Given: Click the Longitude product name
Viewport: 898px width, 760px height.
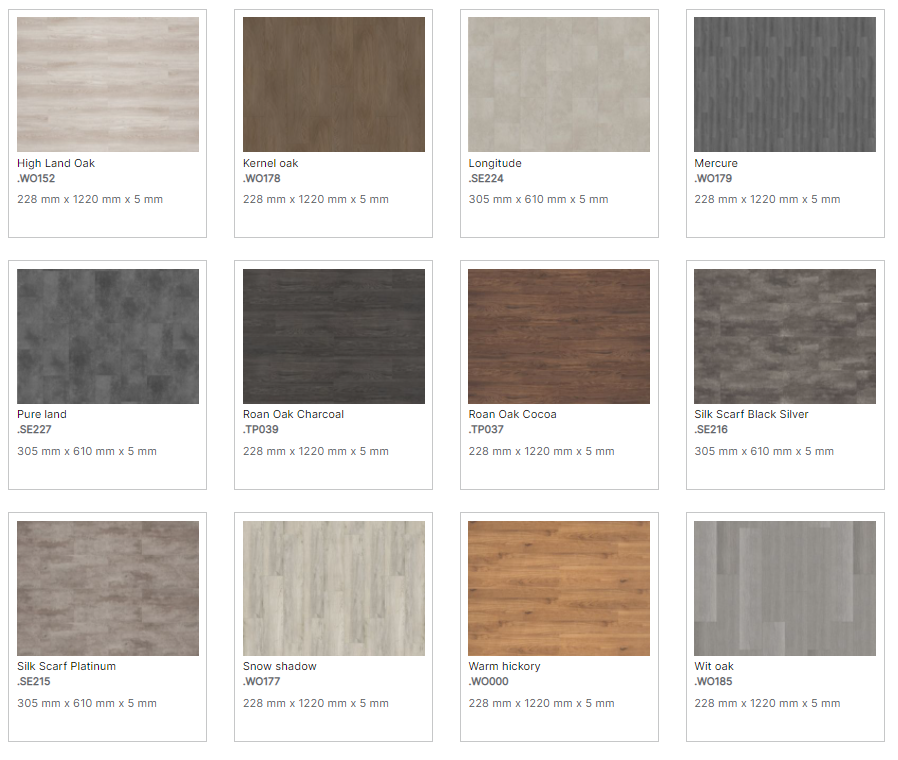Looking at the screenshot, I should pyautogui.click(x=495, y=163).
